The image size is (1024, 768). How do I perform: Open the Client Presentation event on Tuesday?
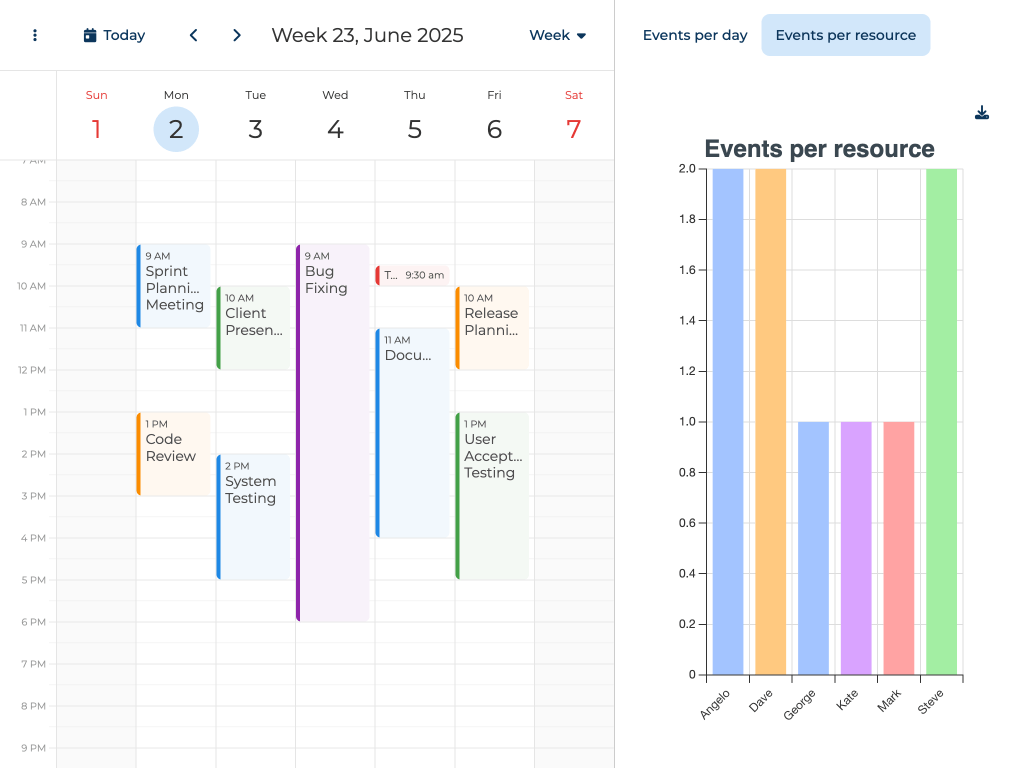click(253, 327)
